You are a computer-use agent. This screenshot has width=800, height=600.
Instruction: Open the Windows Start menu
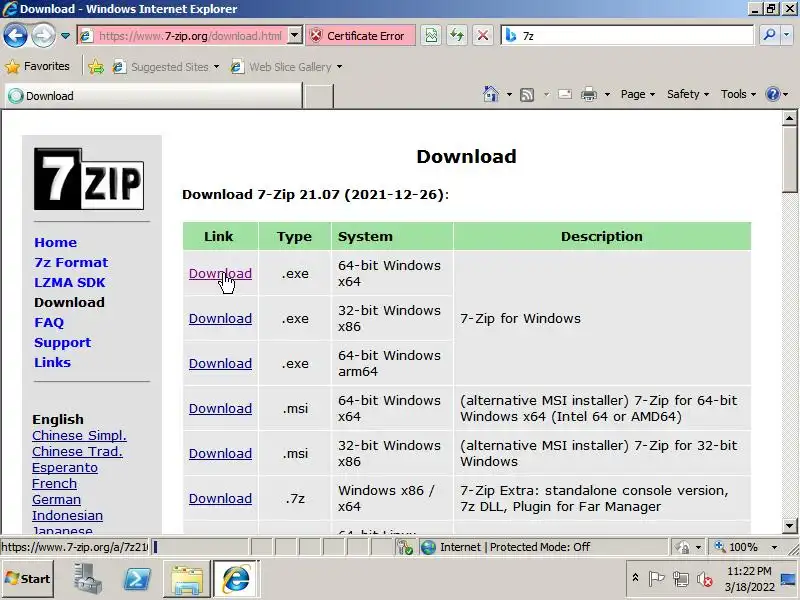pyautogui.click(x=28, y=579)
